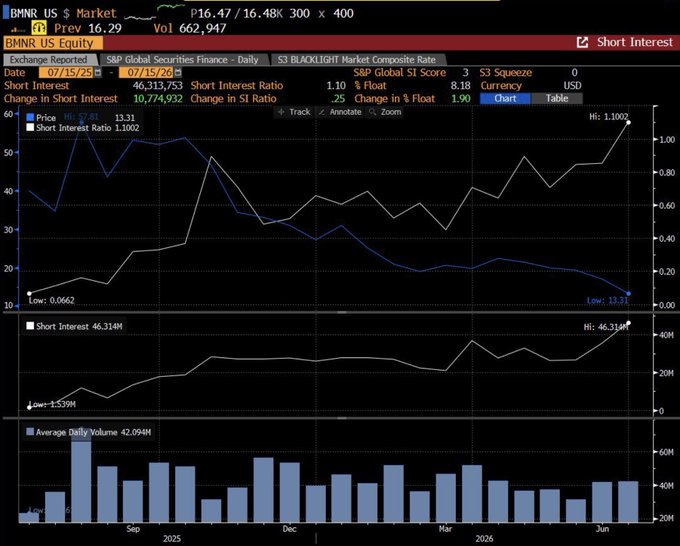Click the S3 Squeeze label
Screen dimensions: 680x546
(506, 73)
